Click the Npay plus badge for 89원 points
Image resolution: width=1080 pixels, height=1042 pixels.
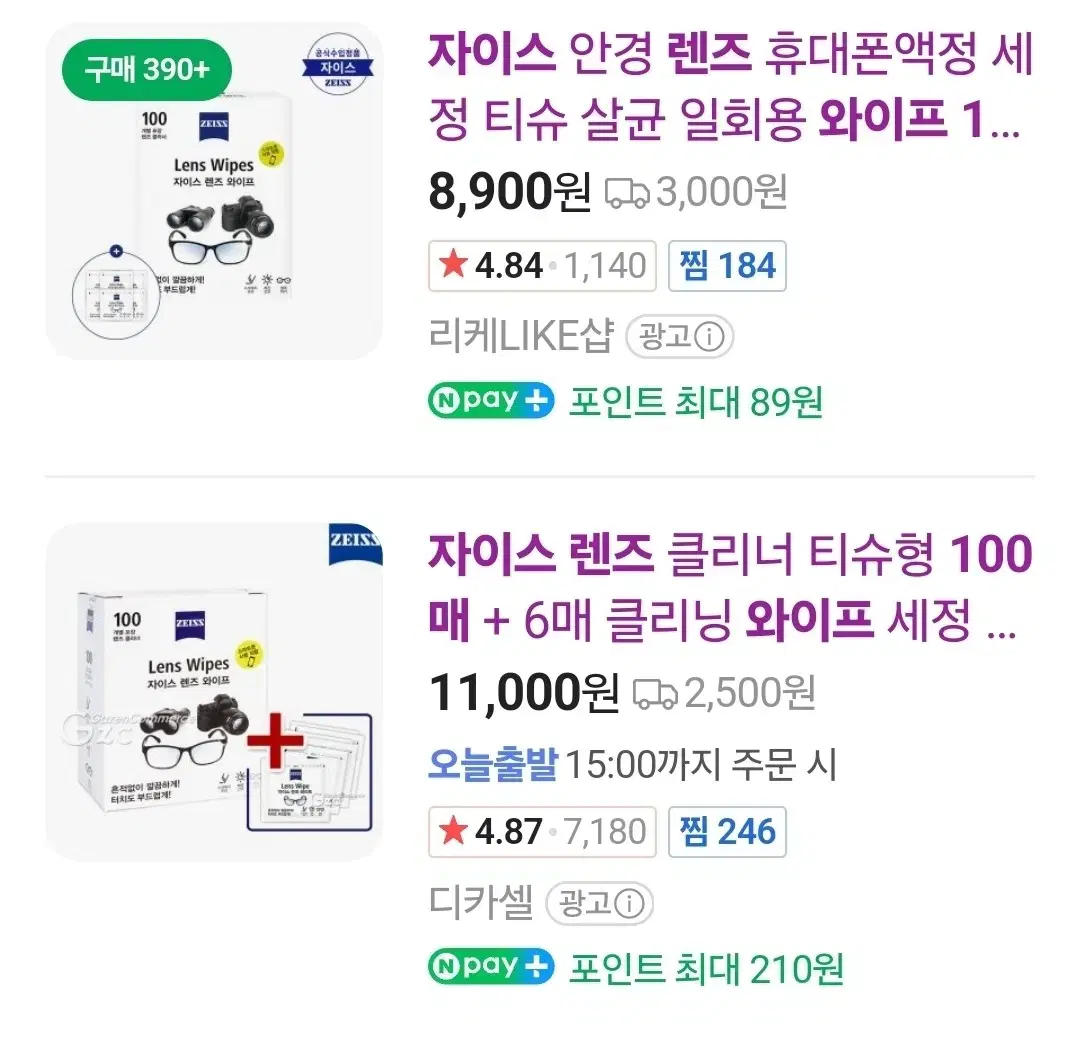491,401
